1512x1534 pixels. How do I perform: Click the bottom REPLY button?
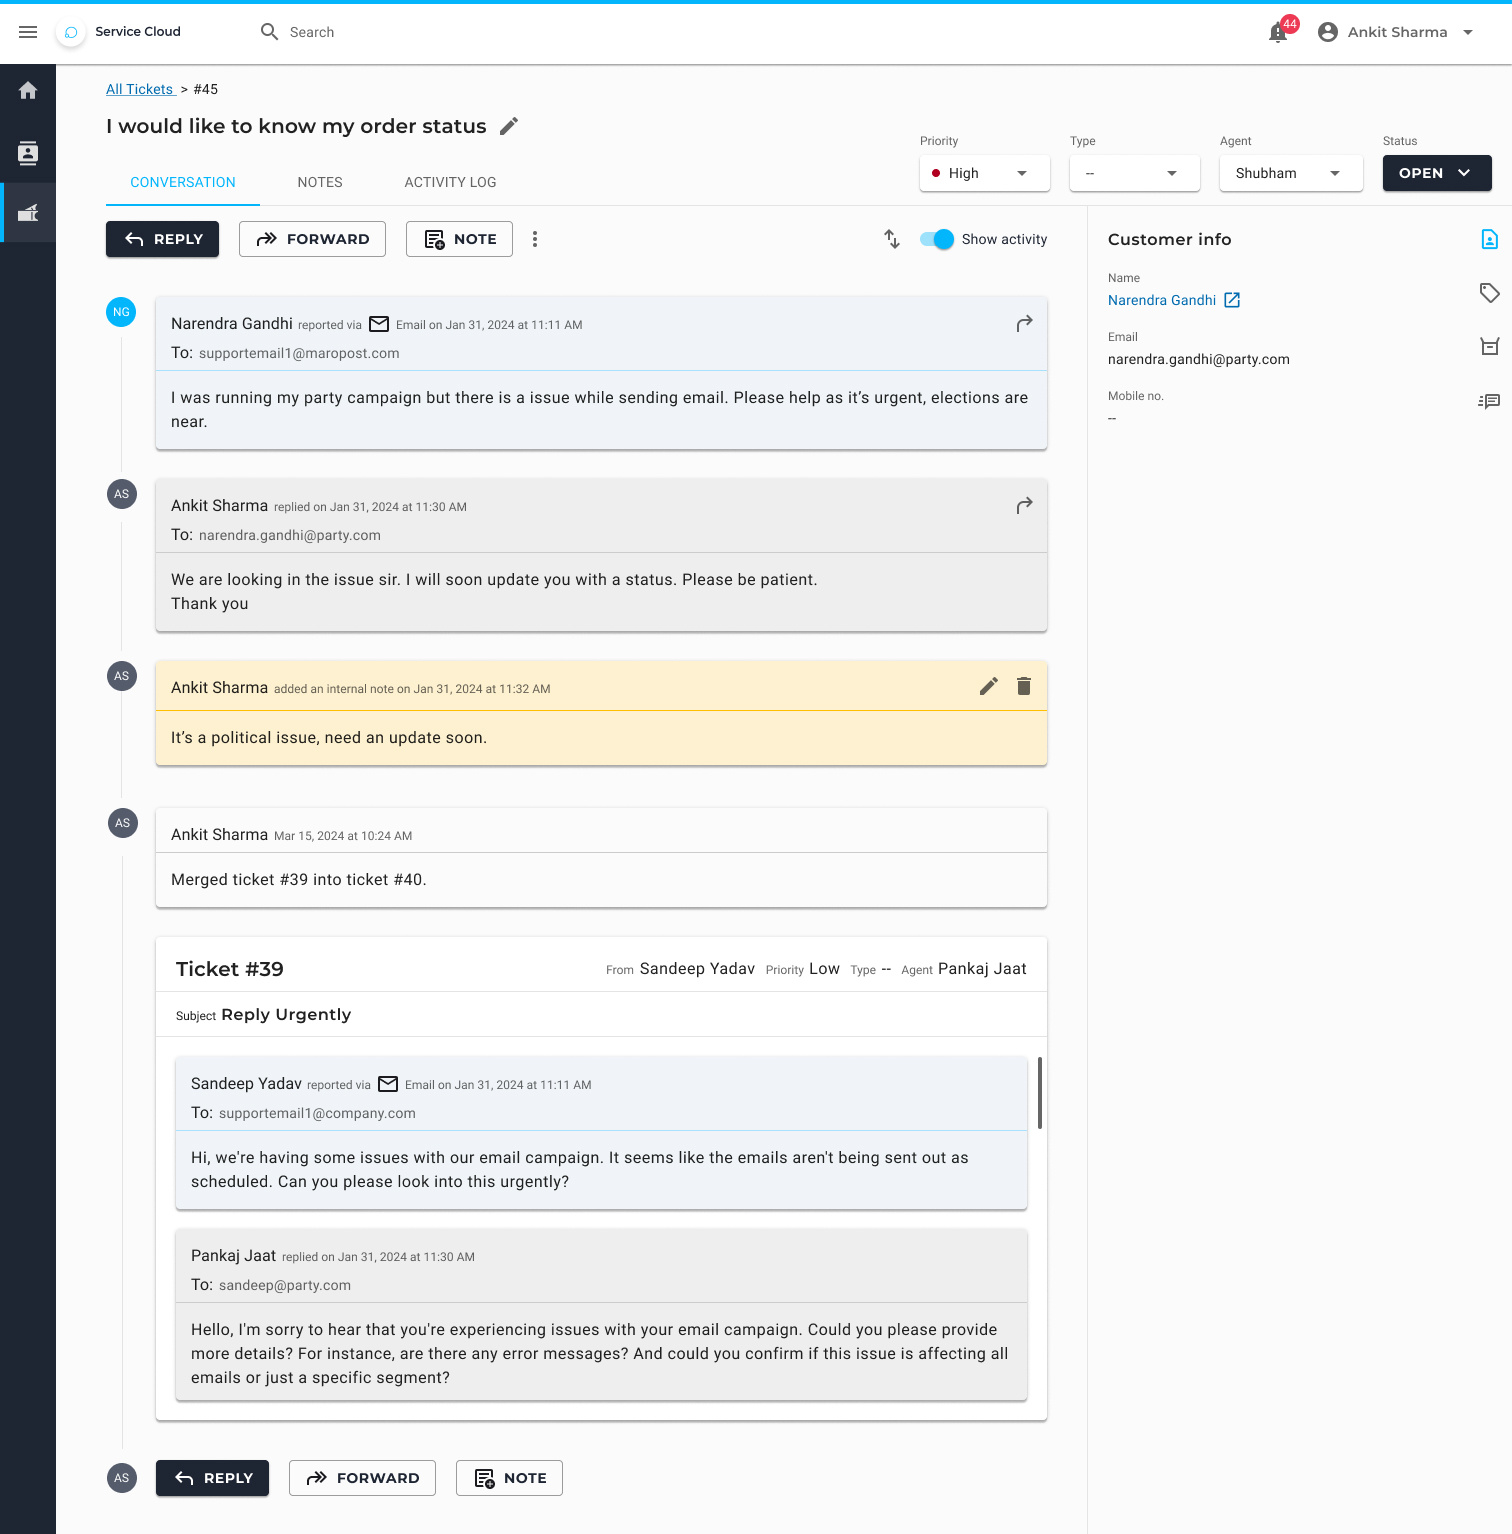[213, 1478]
